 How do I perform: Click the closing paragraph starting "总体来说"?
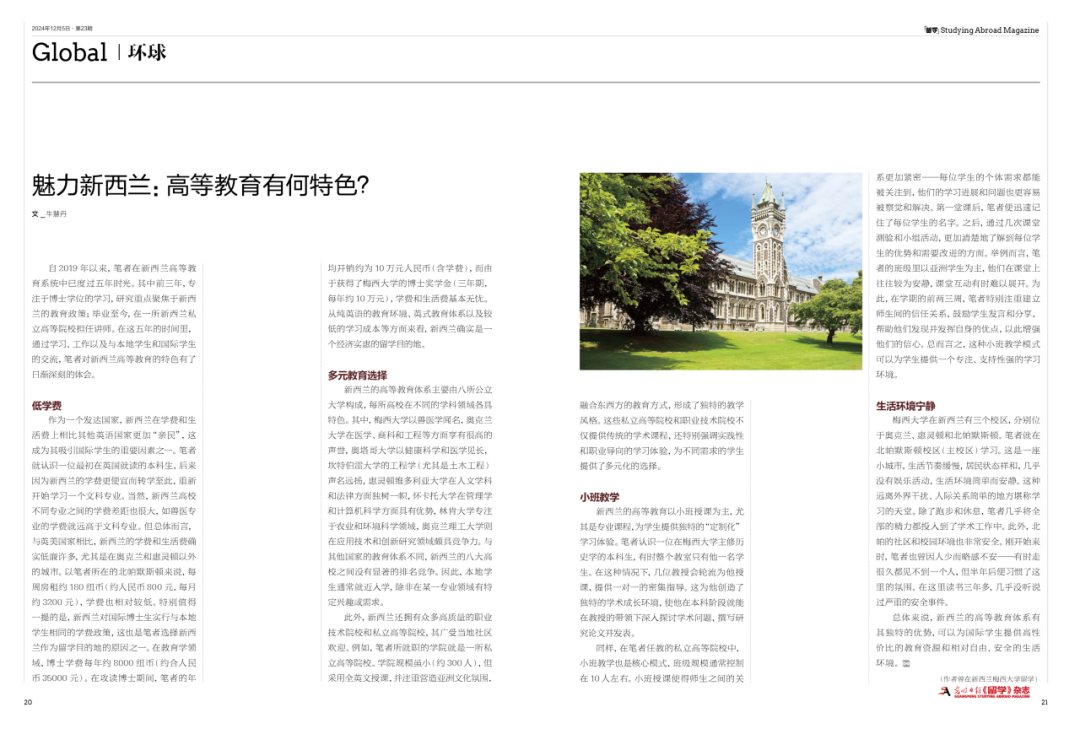tap(958, 640)
